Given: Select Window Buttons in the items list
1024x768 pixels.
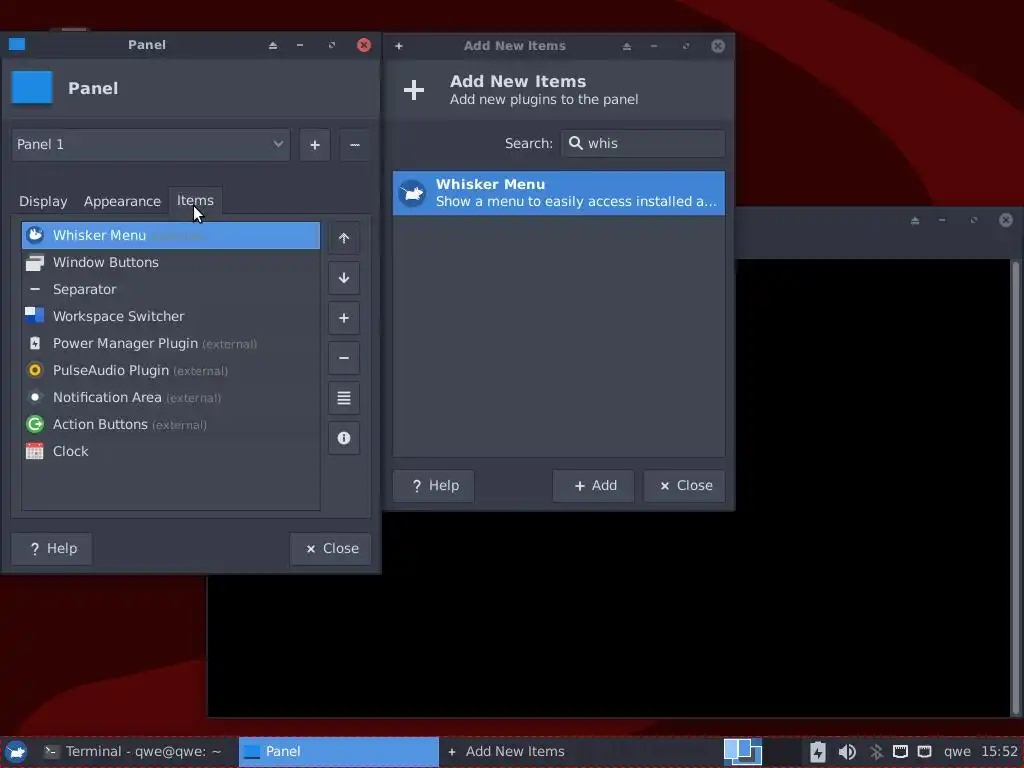Looking at the screenshot, I should click(171, 263).
